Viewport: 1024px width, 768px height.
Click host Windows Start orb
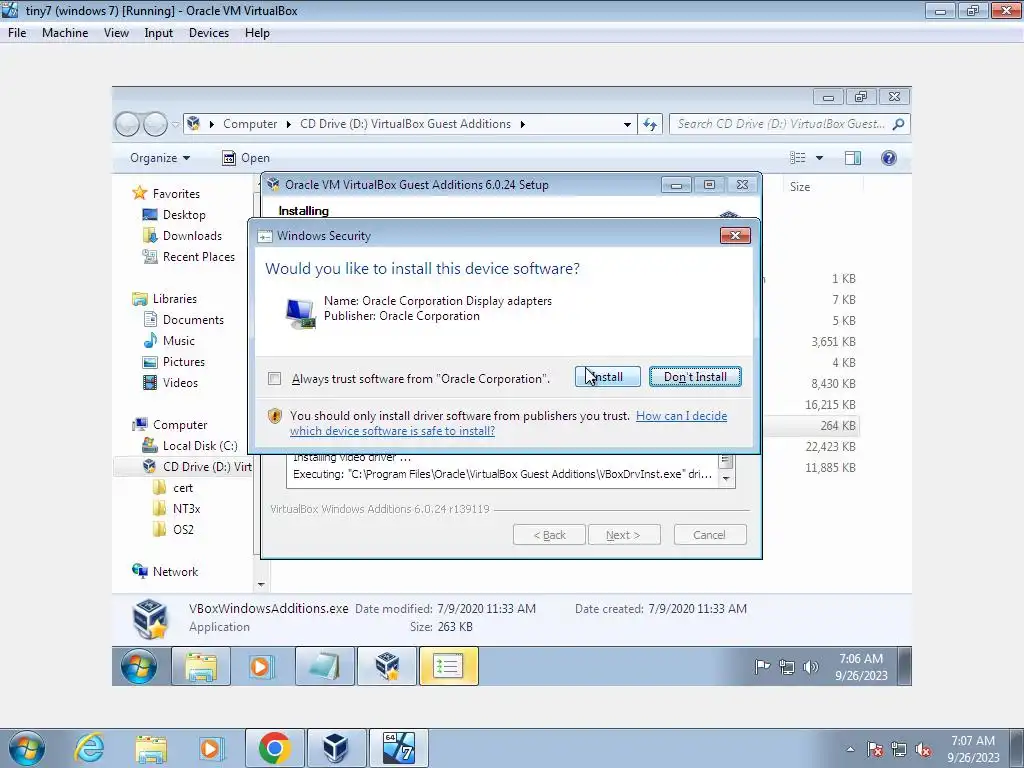(x=27, y=748)
